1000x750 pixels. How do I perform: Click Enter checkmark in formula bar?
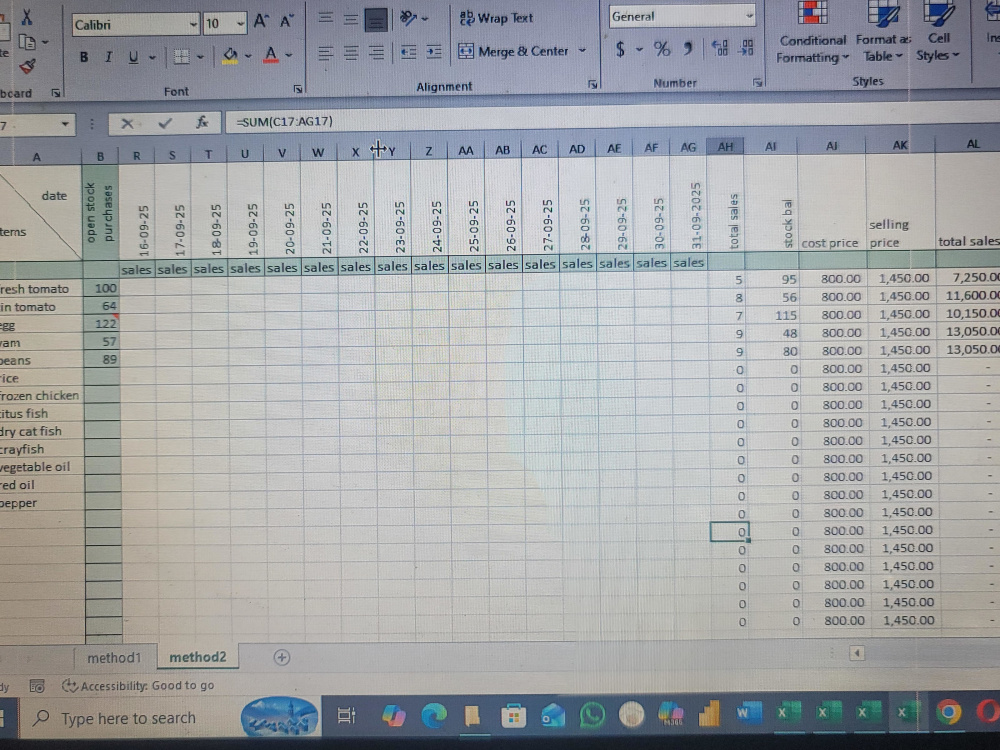[165, 123]
